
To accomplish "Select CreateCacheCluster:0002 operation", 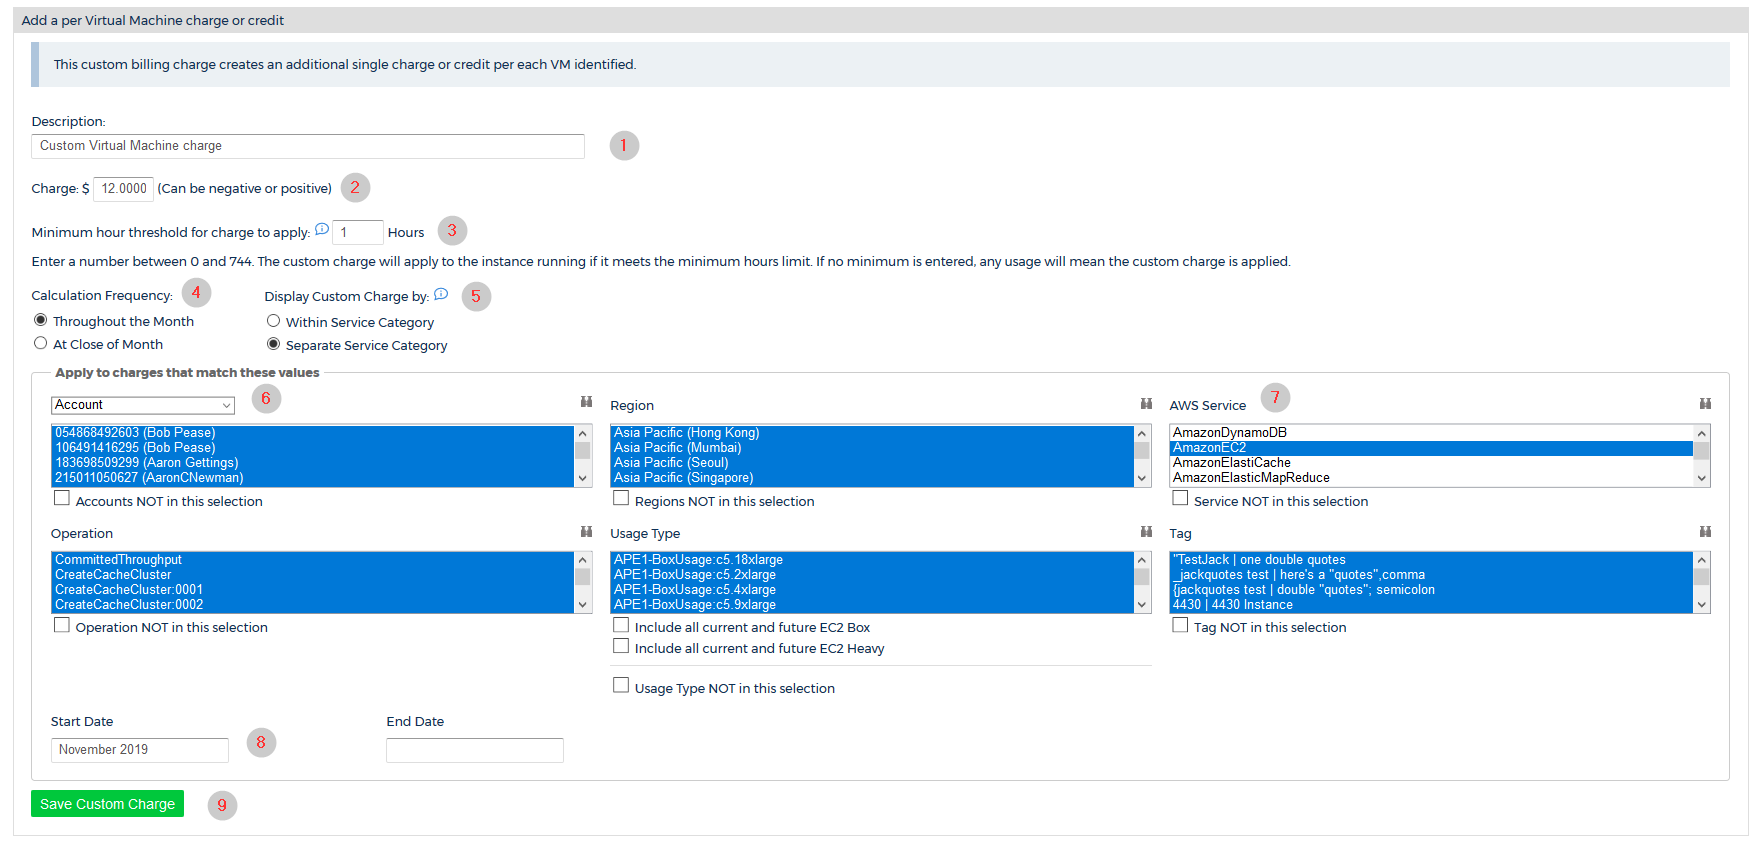I will (313, 605).
